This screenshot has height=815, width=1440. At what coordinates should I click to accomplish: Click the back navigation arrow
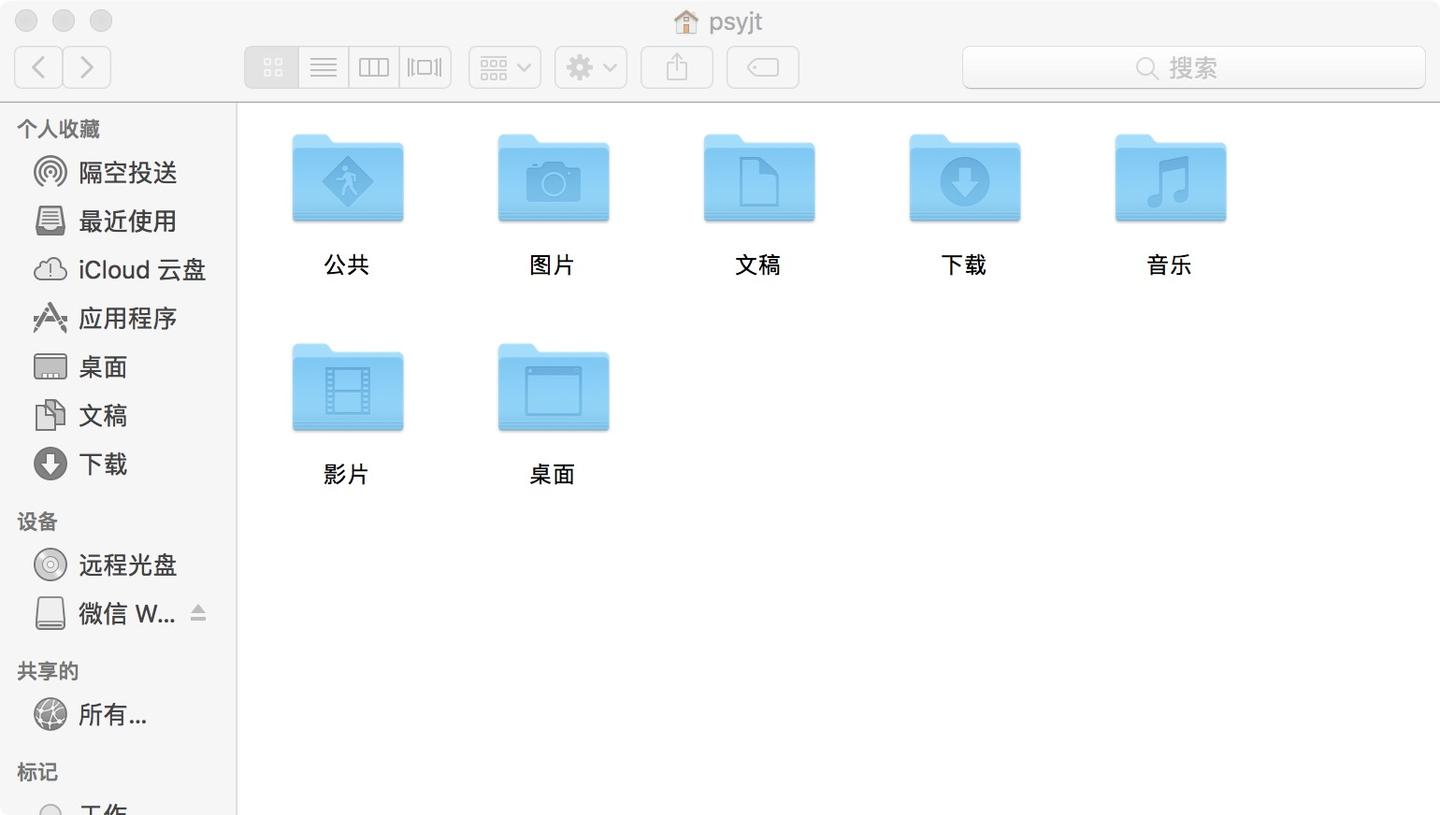click(x=38, y=66)
